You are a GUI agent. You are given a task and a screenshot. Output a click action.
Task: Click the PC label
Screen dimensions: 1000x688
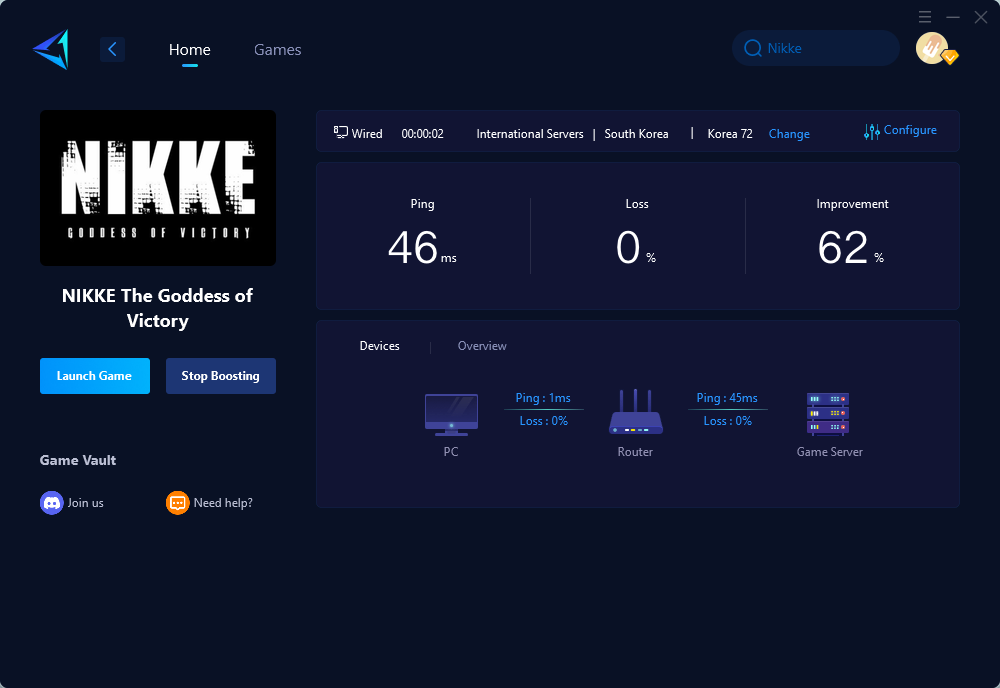click(x=451, y=452)
